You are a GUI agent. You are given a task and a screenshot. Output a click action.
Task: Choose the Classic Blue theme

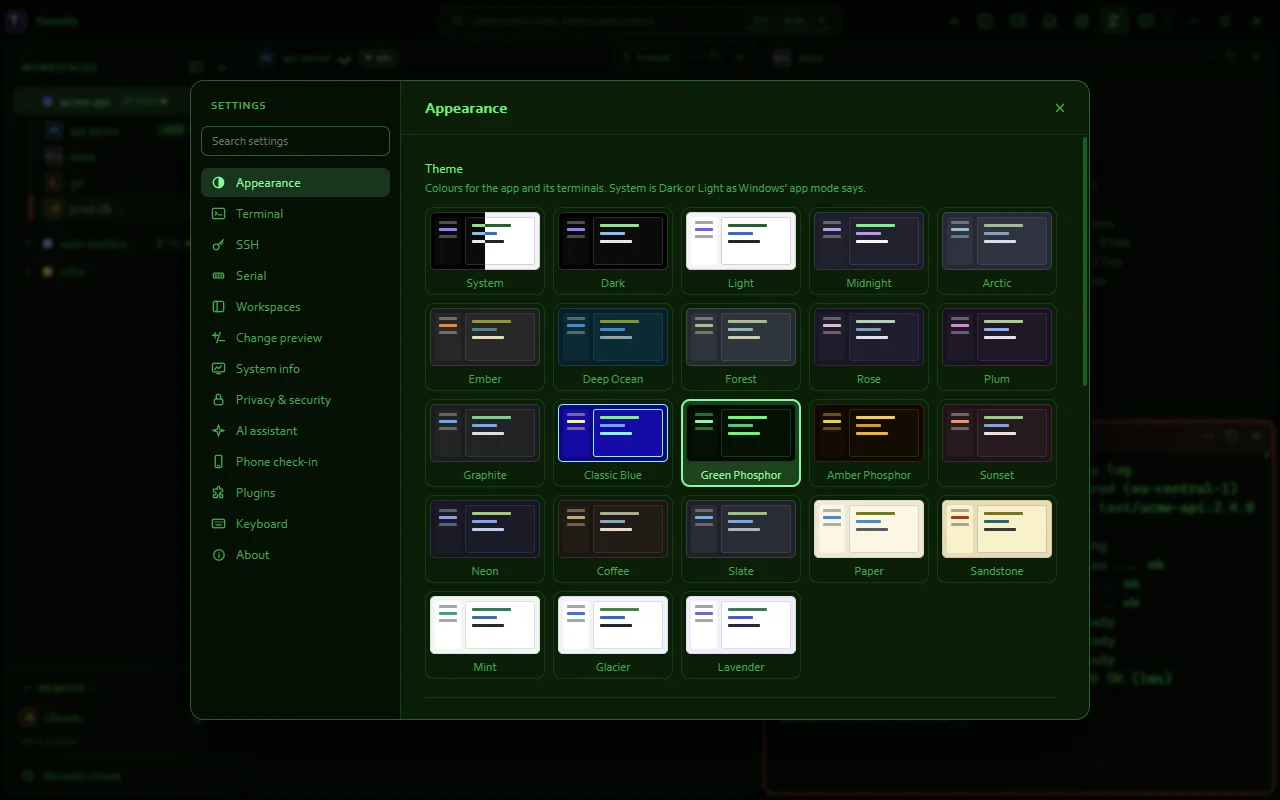tap(613, 443)
